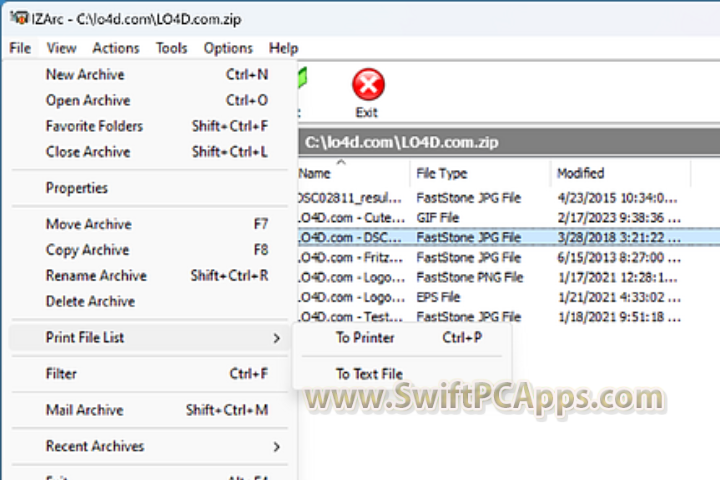Viewport: 720px width, 480px height.
Task: Click the archive path bar C:\lo4d.com\LO4D.com.zip
Action: pos(509,142)
